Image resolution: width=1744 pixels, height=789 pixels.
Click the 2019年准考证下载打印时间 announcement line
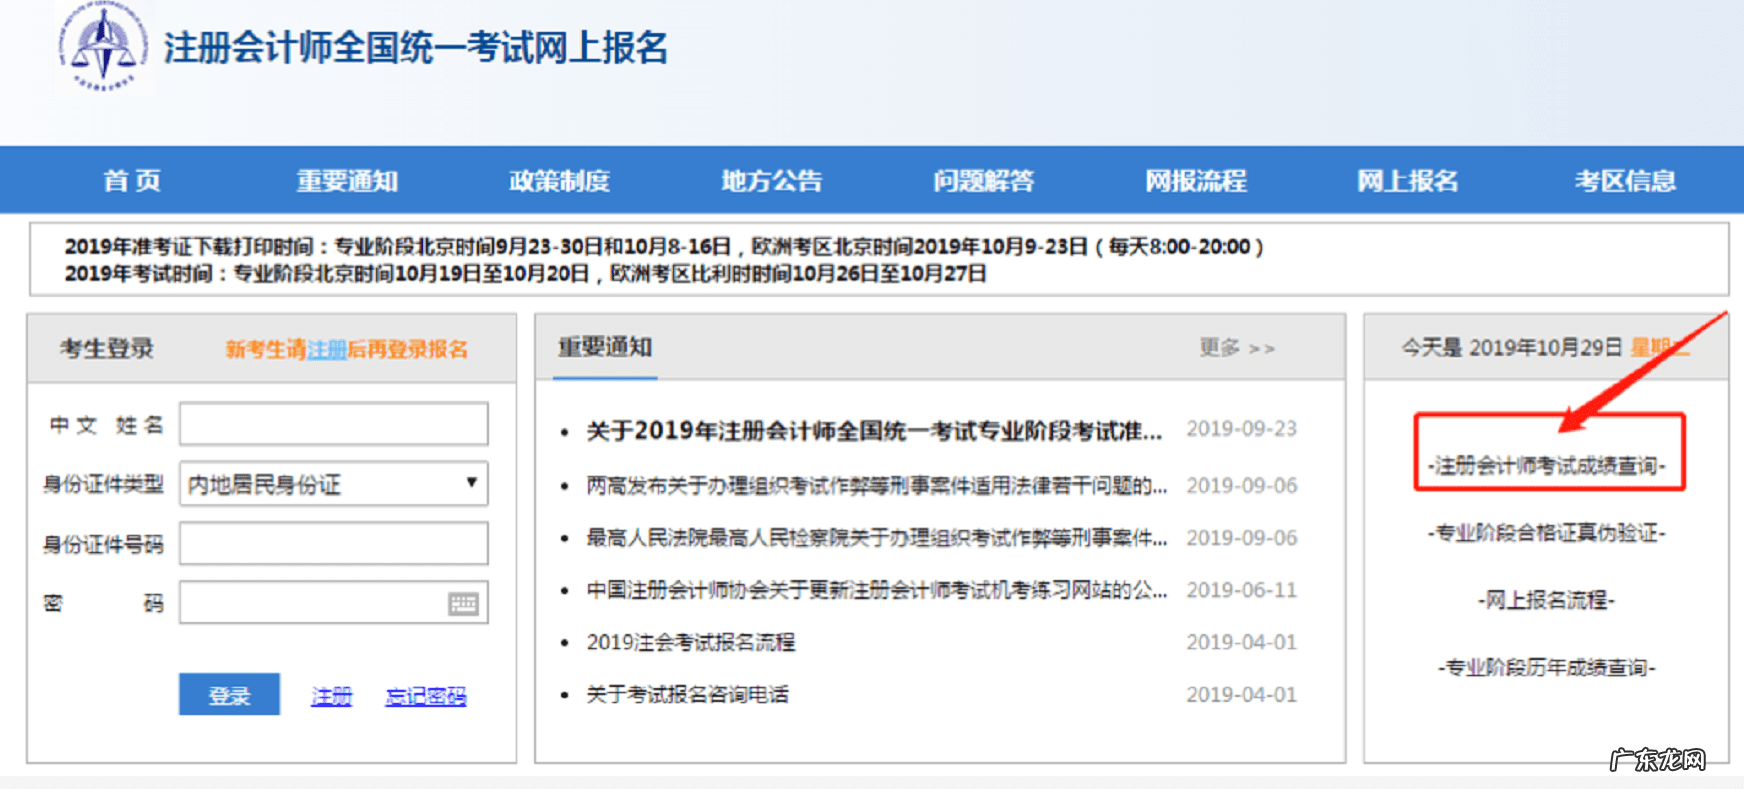click(664, 246)
